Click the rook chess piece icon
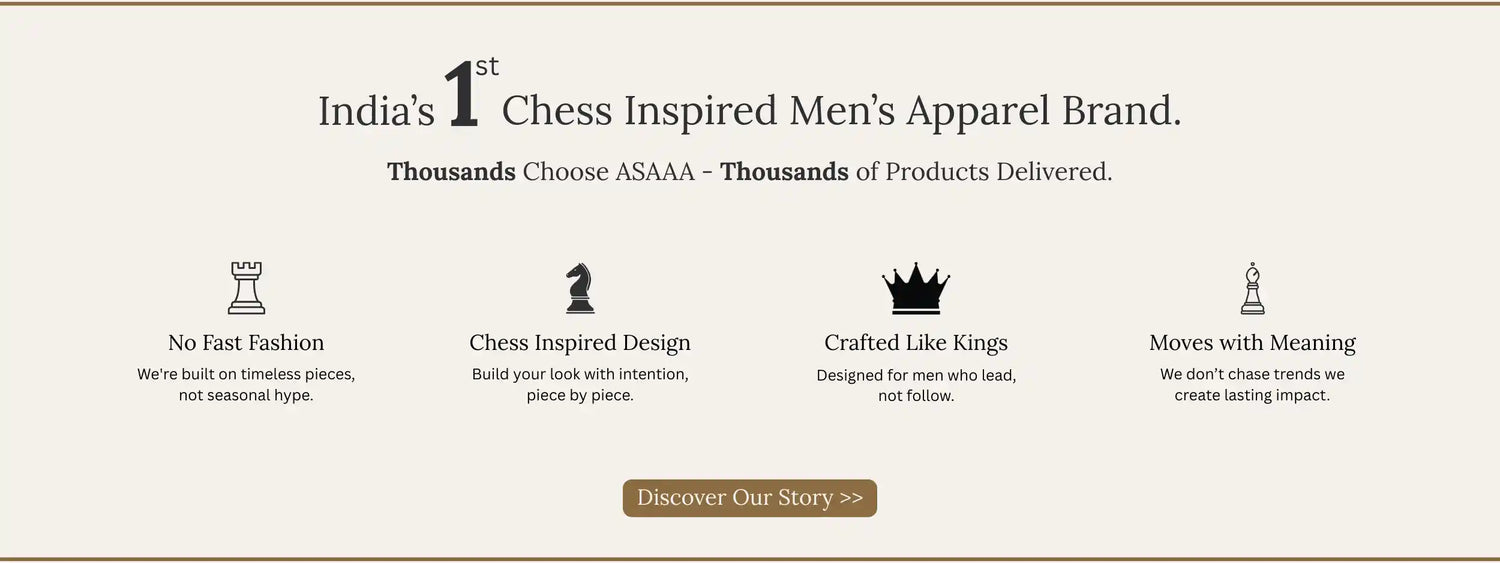This screenshot has height=563, width=1500. pyautogui.click(x=246, y=288)
